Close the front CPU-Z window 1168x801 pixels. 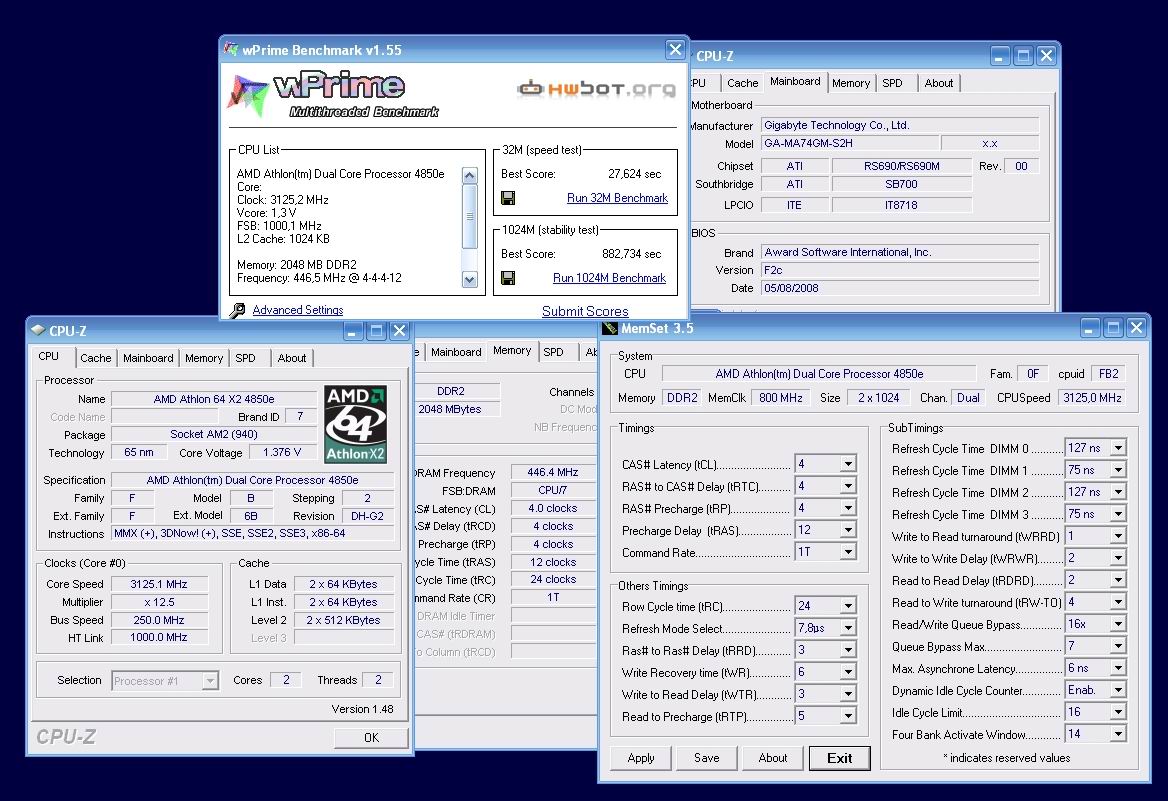pos(399,331)
